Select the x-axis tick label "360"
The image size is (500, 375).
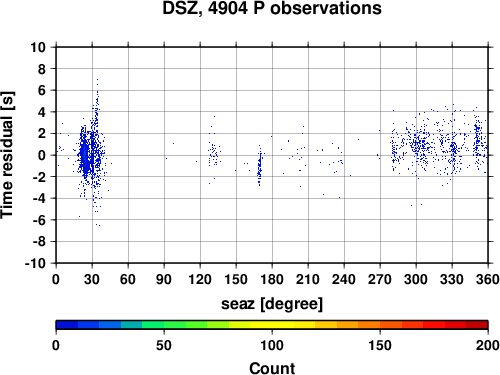pyautogui.click(x=488, y=279)
